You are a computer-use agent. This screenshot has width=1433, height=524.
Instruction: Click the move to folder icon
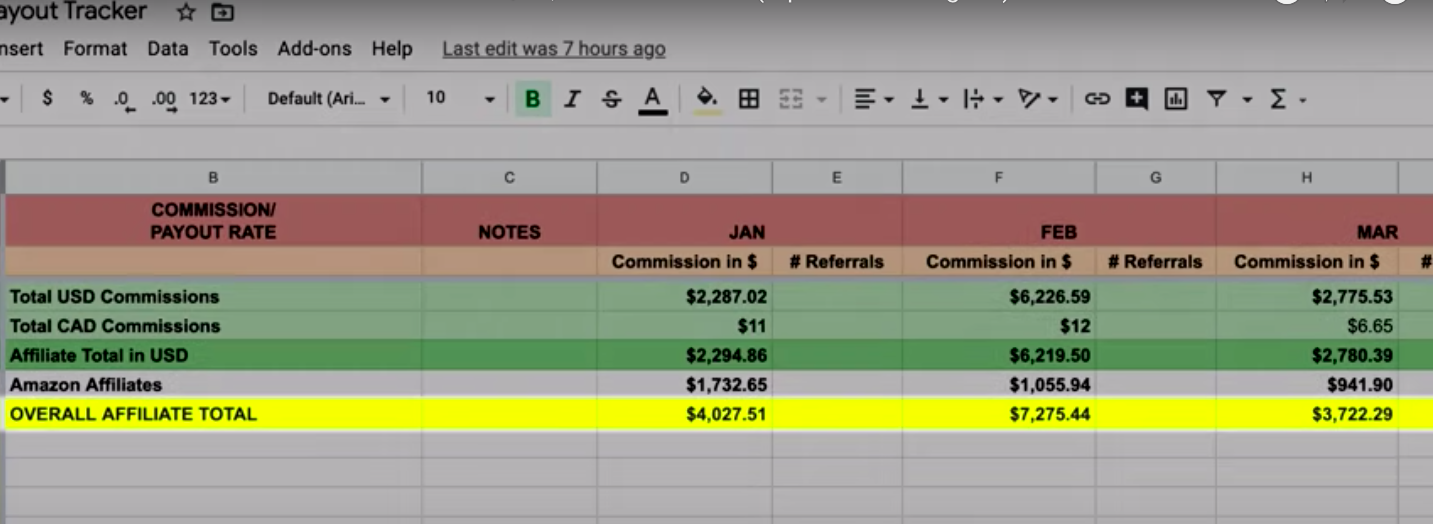222,13
